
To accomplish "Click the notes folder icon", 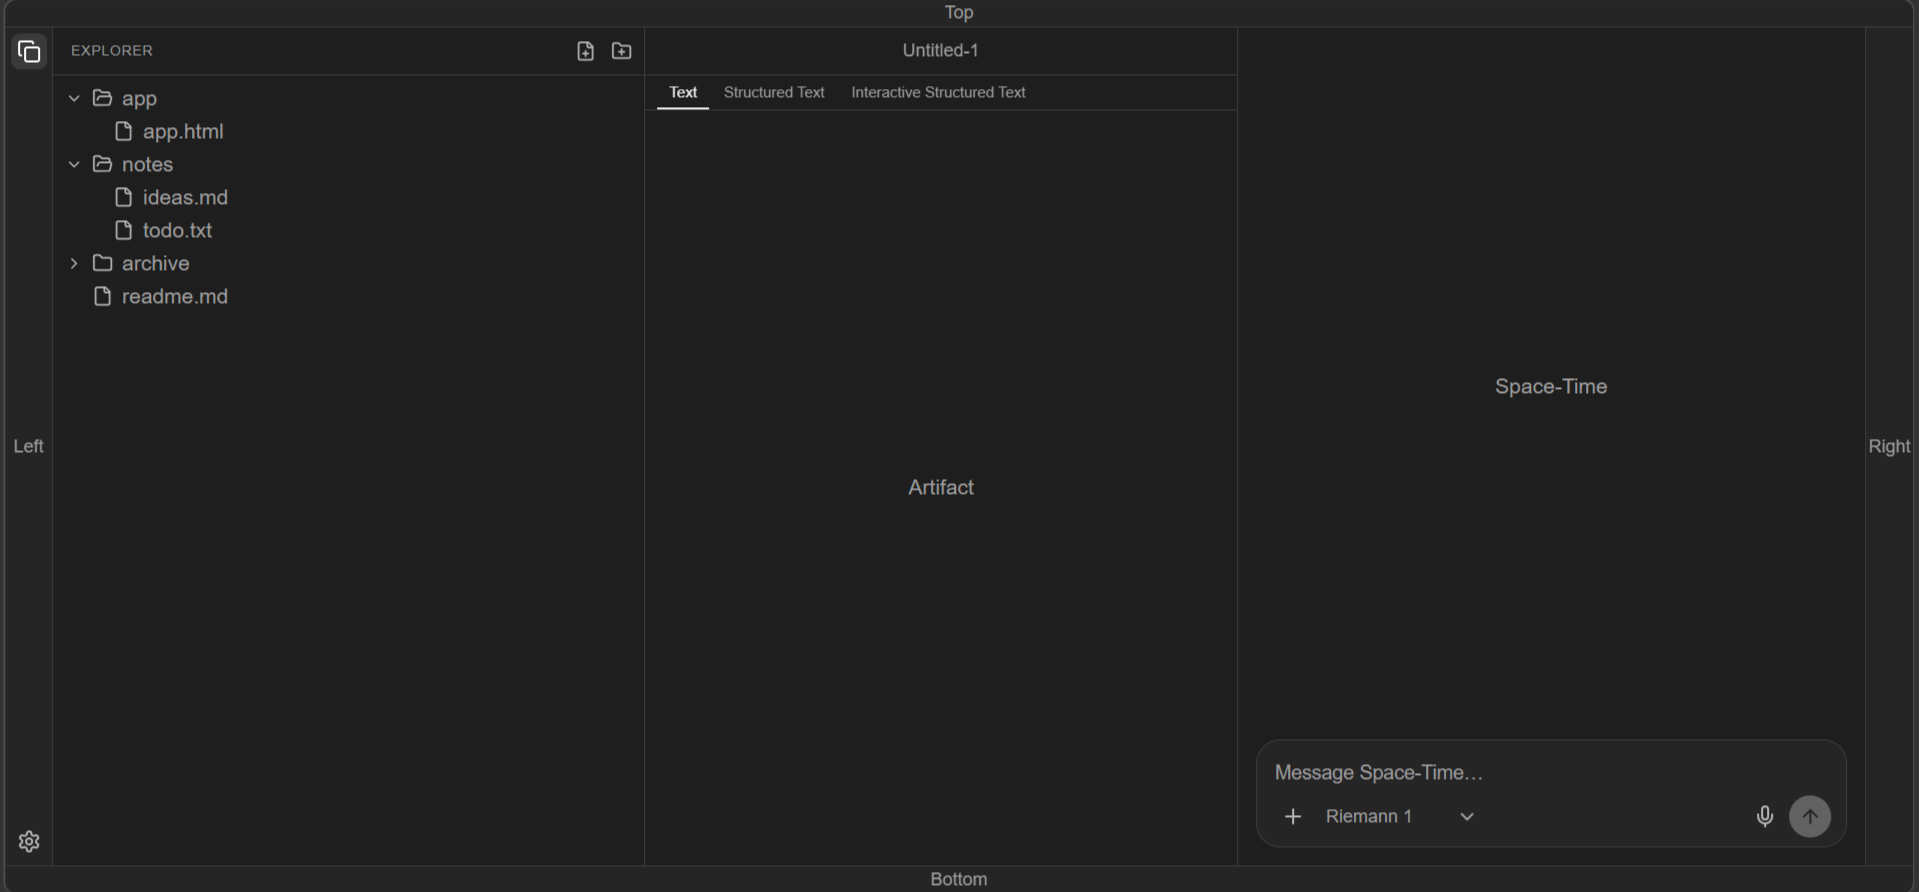I will coord(102,164).
